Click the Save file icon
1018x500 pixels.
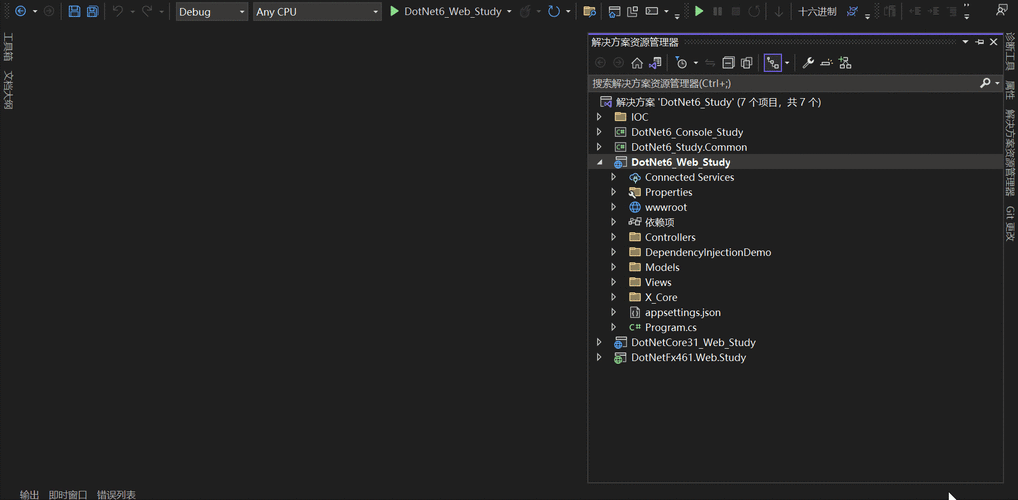click(x=74, y=11)
